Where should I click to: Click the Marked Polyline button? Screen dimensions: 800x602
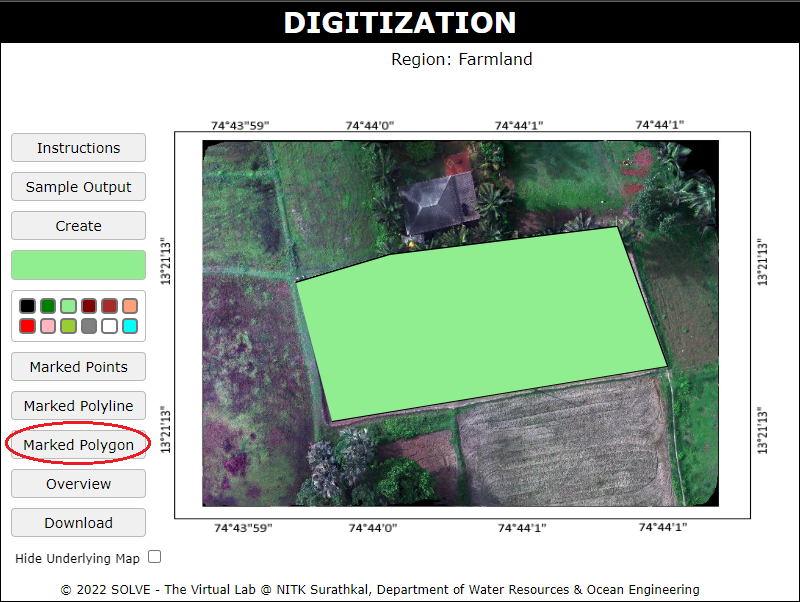pos(78,406)
